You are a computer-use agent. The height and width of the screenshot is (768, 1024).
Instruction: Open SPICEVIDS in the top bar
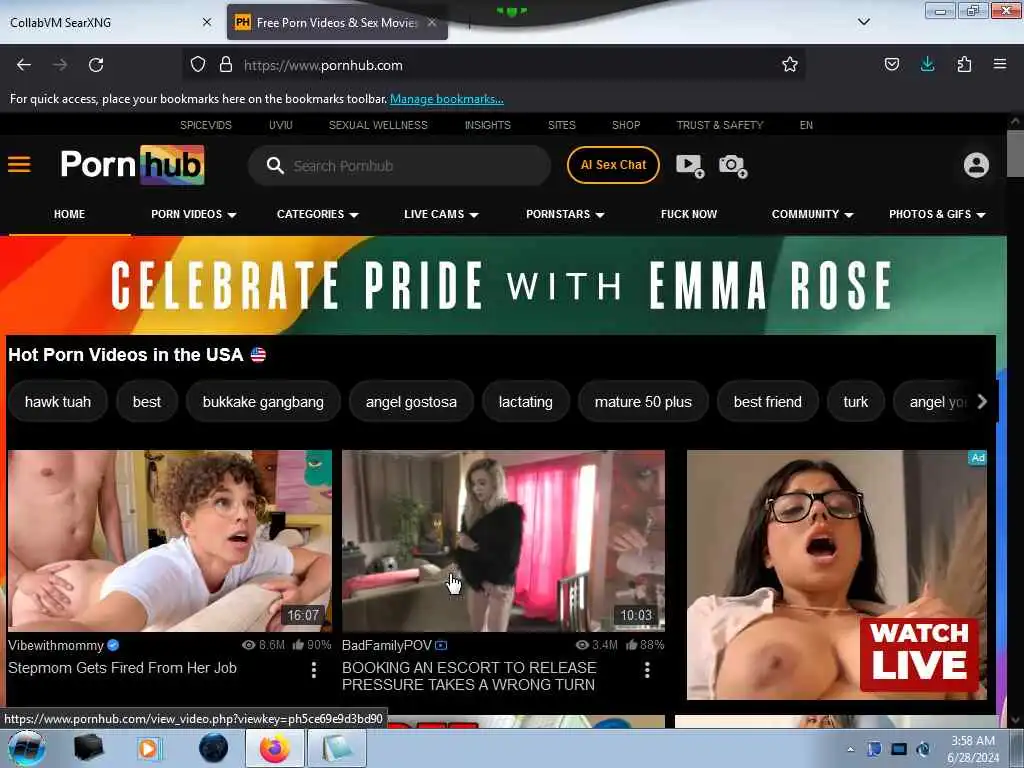click(x=206, y=125)
